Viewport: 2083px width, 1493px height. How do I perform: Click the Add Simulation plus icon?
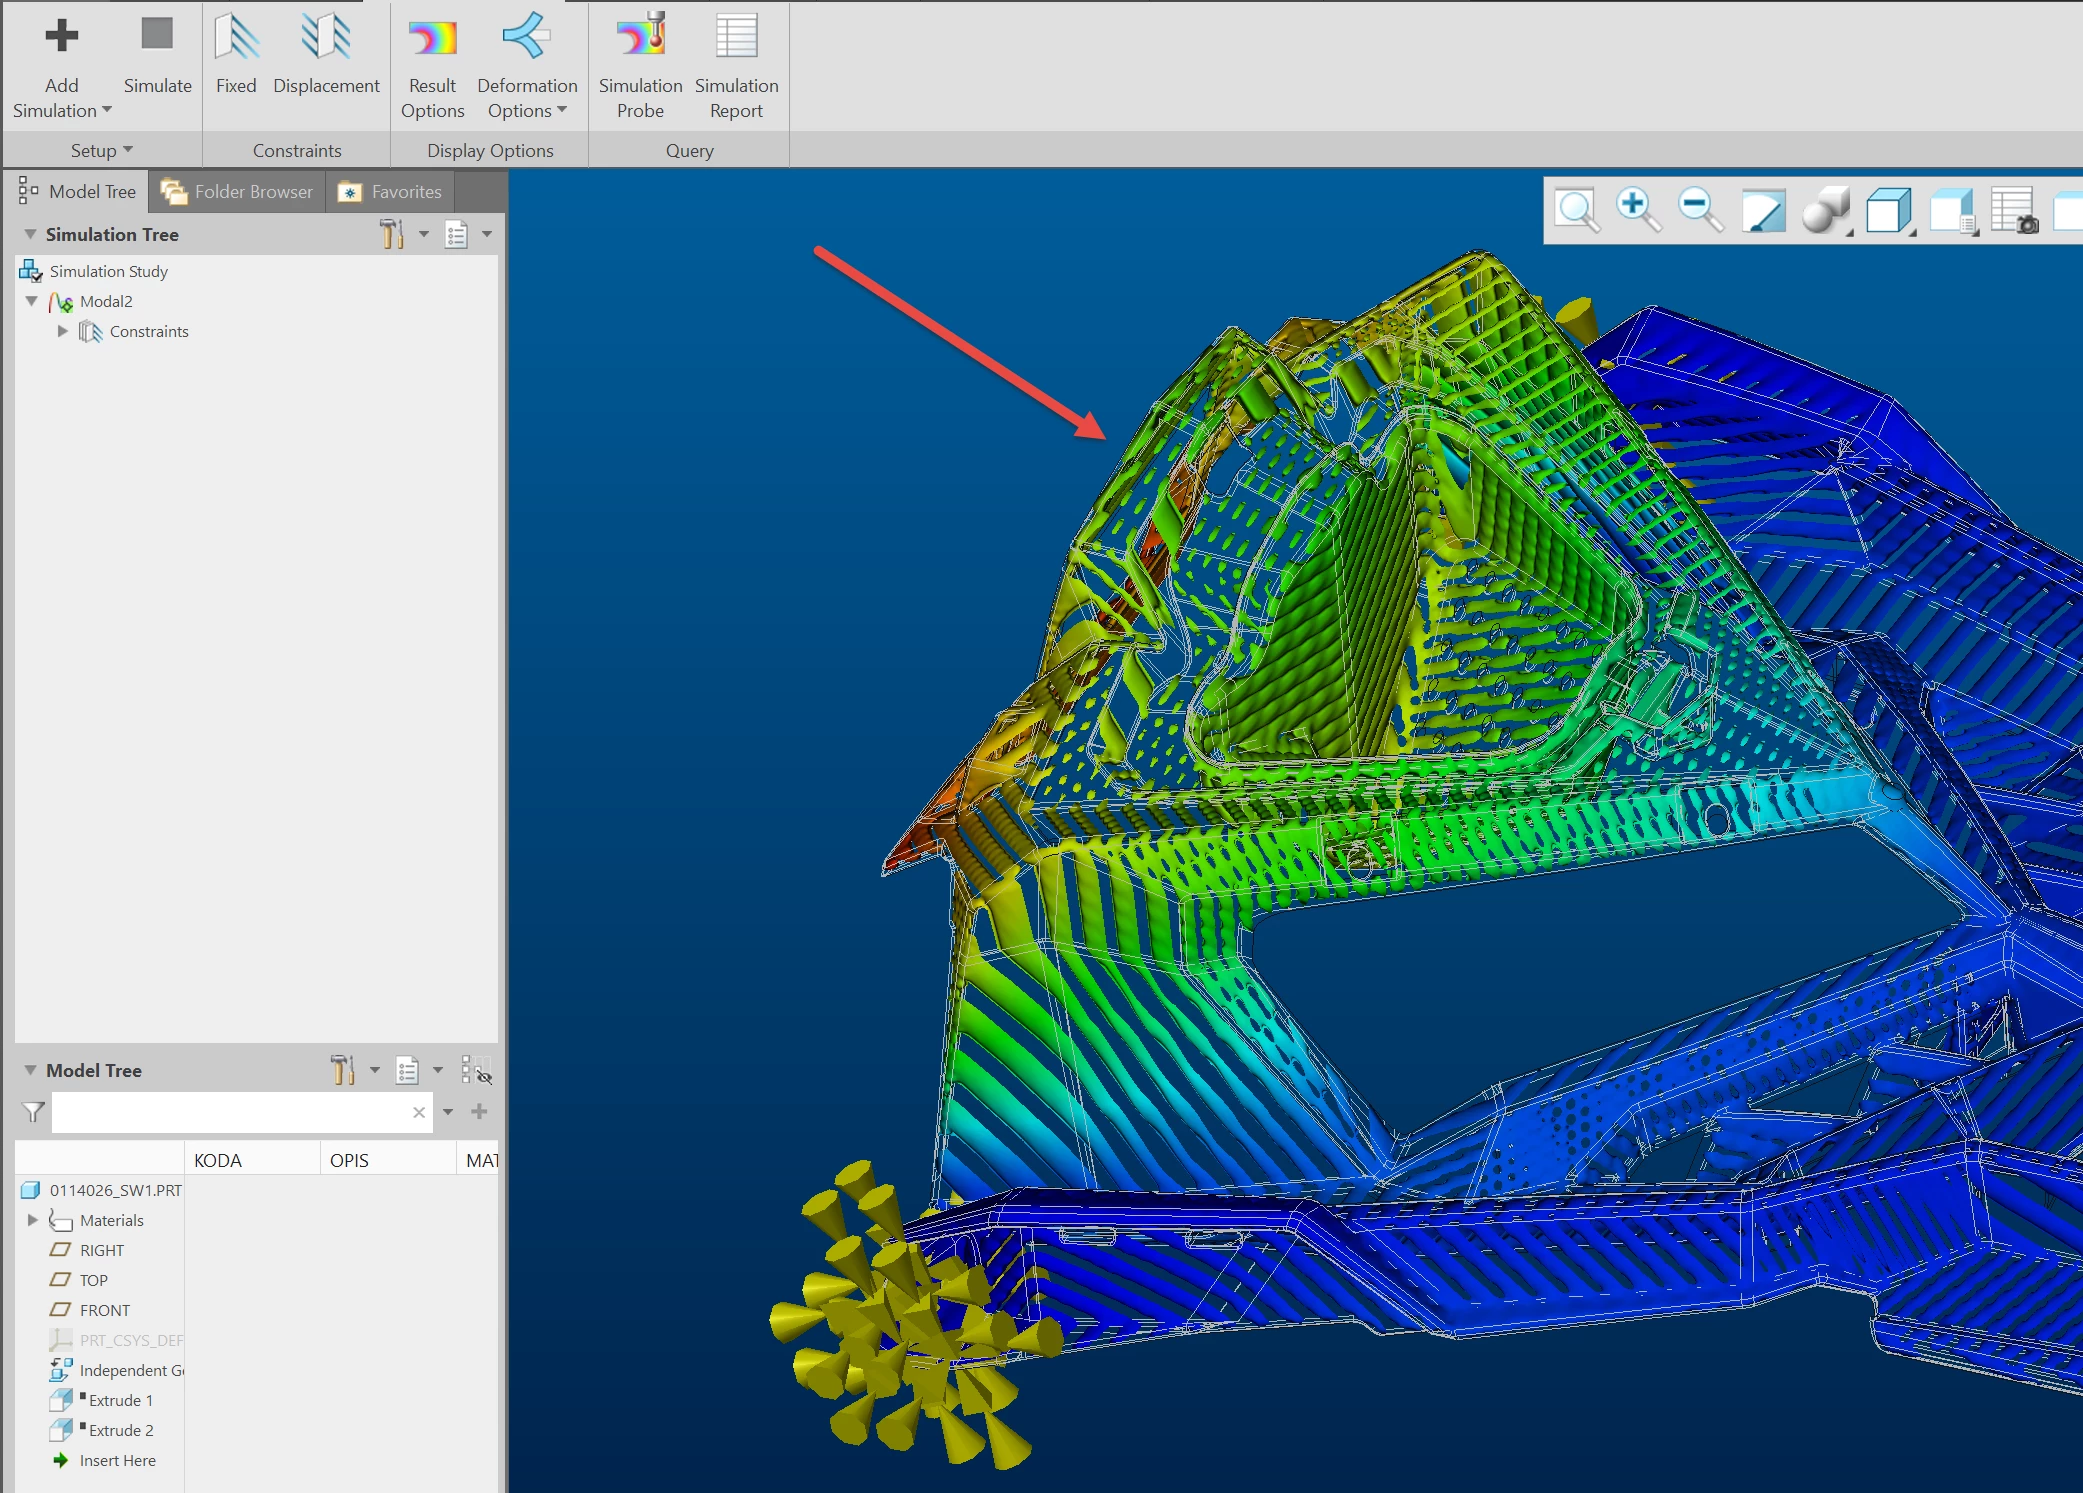[x=61, y=37]
